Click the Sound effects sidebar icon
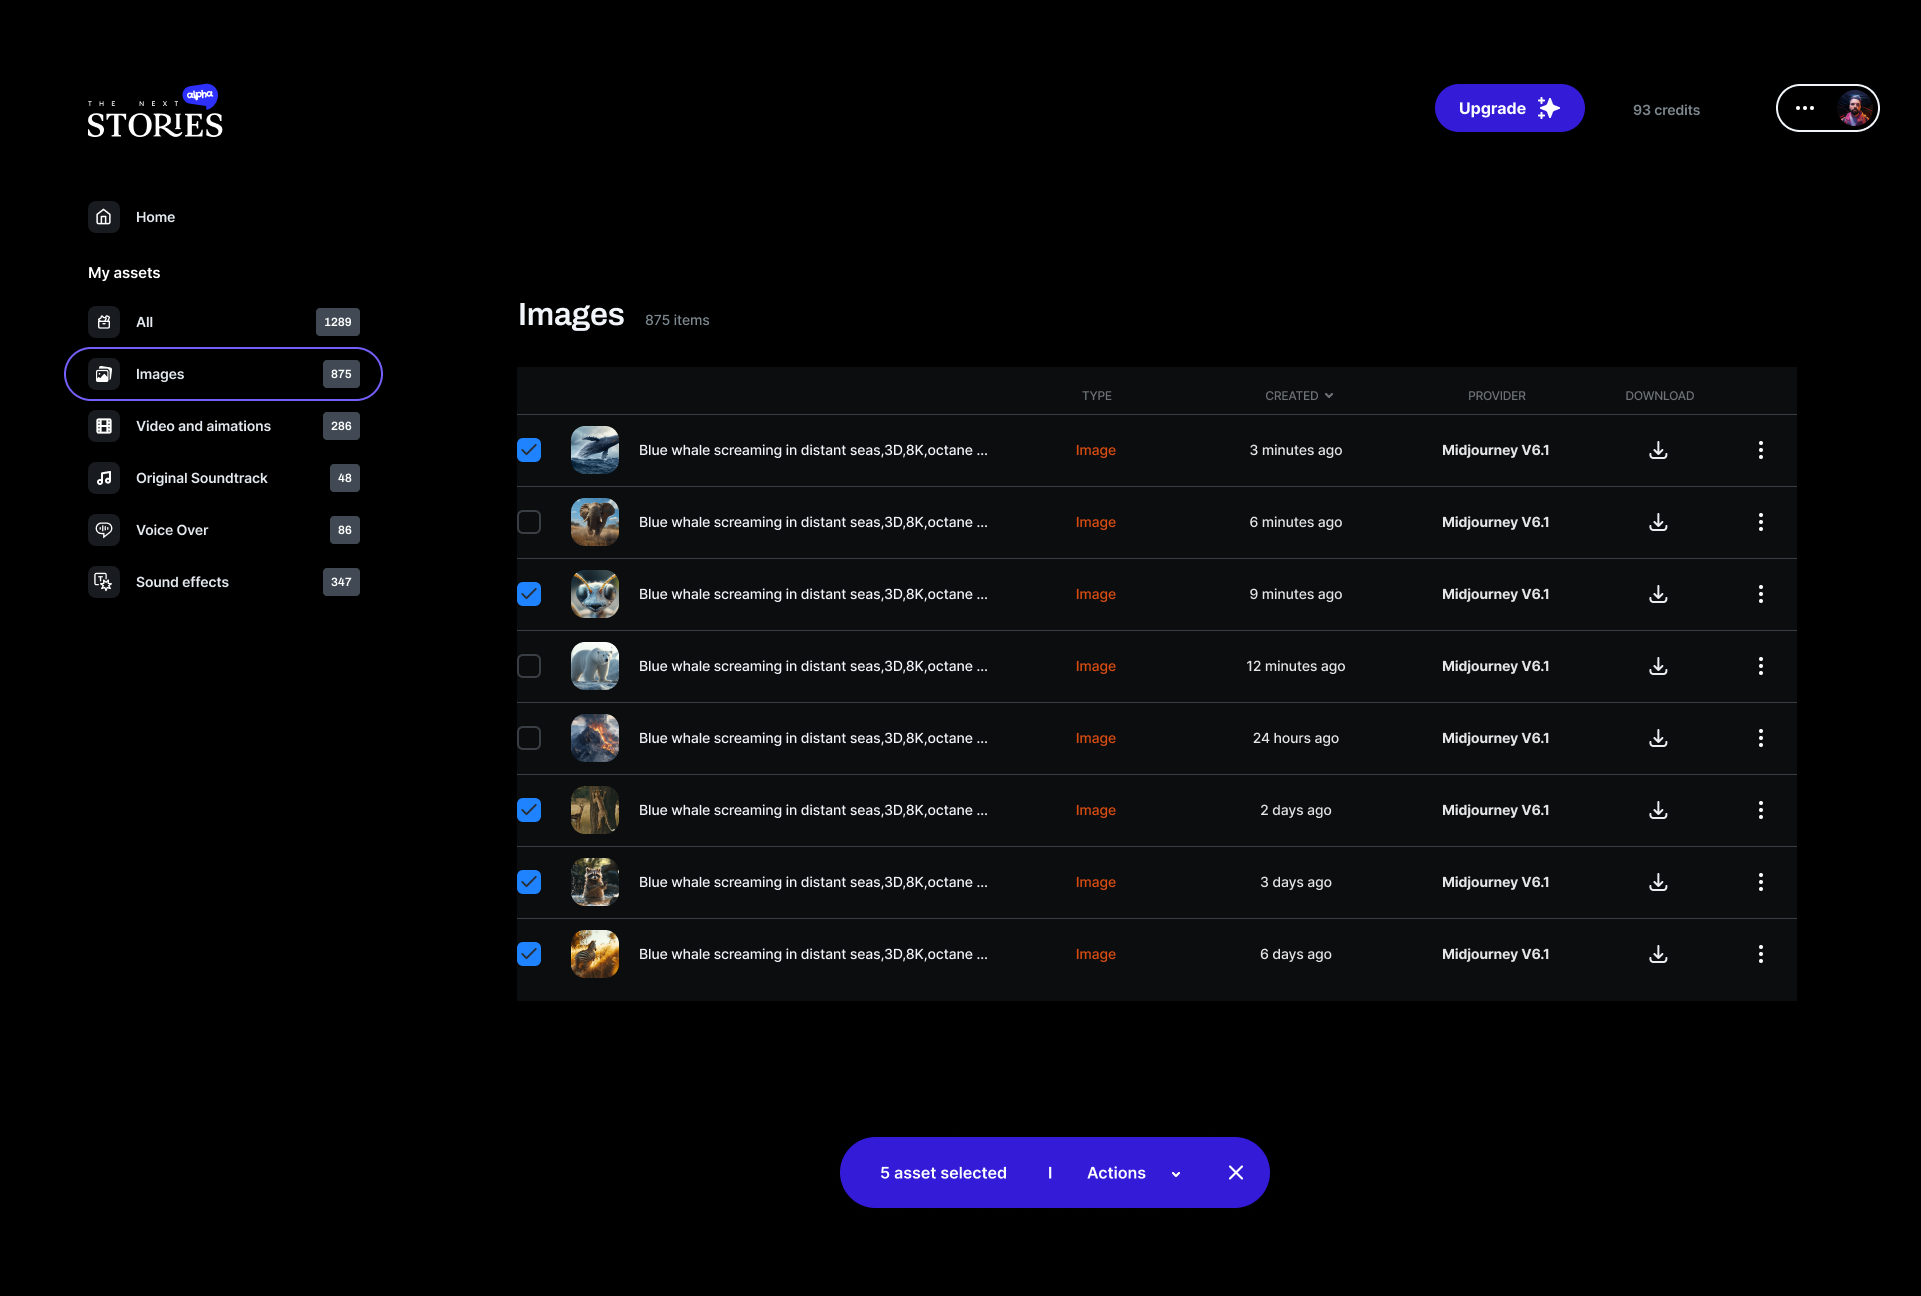This screenshot has height=1296, width=1921. (104, 582)
